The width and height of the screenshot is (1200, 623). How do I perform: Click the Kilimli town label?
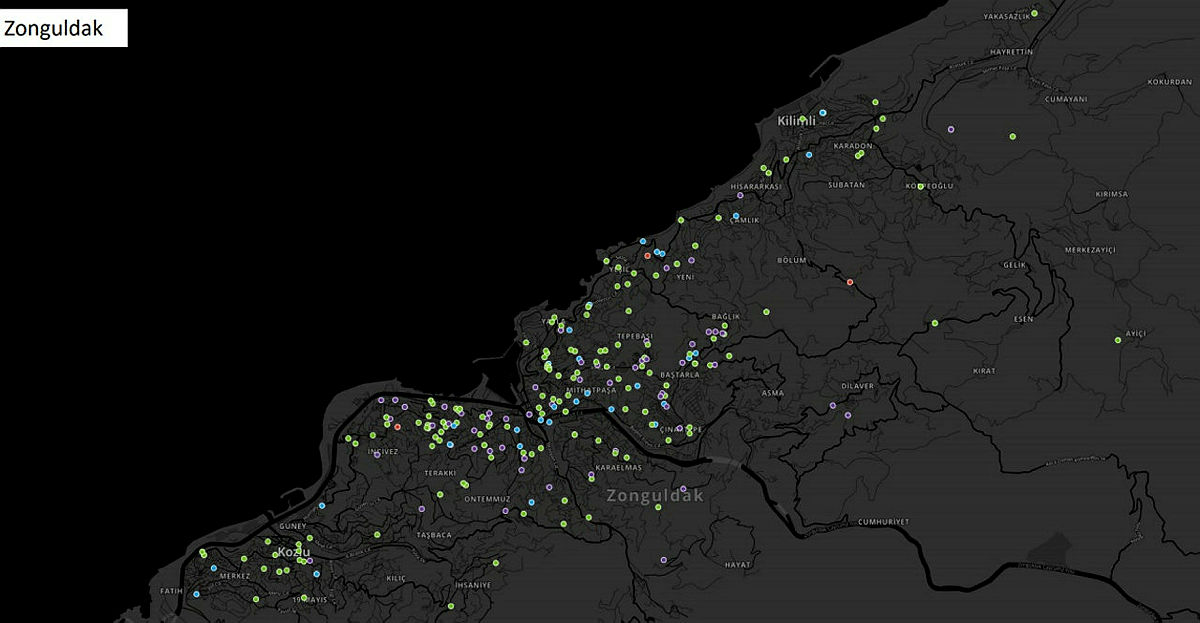coord(797,121)
